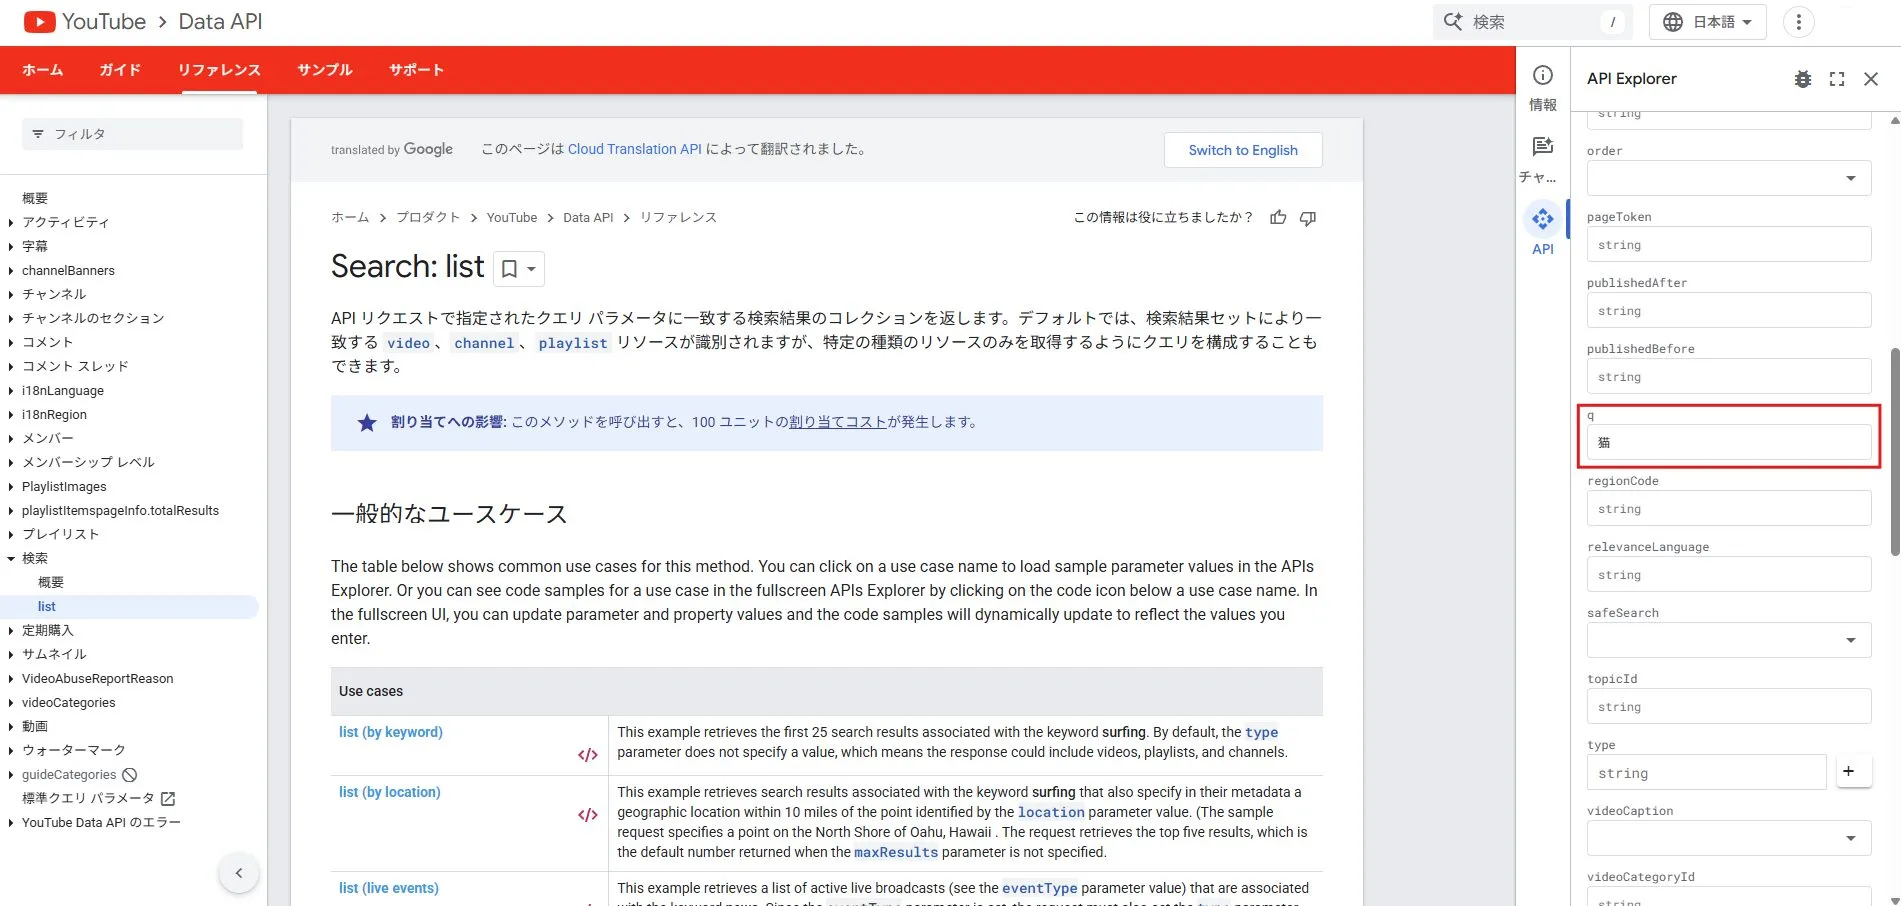This screenshot has height=906, width=1901.
Task: Open the 標準クエリ パラメータ external link
Action: pos(99,798)
